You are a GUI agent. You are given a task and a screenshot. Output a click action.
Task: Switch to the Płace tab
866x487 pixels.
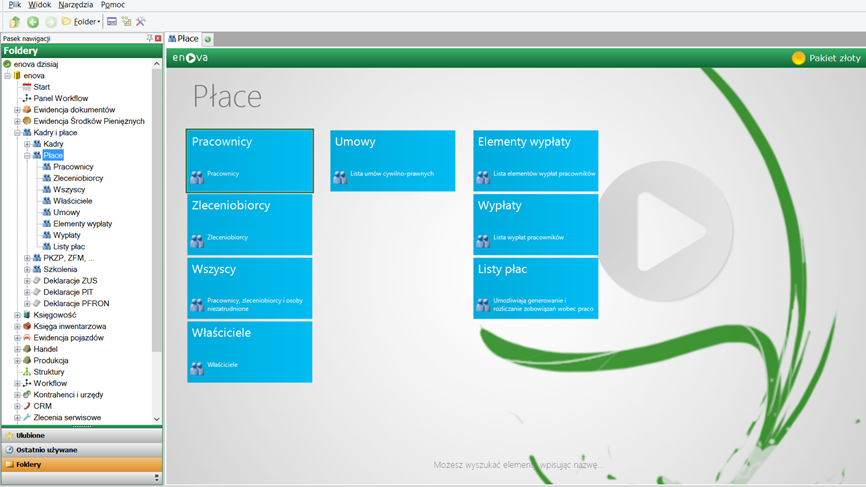(183, 39)
